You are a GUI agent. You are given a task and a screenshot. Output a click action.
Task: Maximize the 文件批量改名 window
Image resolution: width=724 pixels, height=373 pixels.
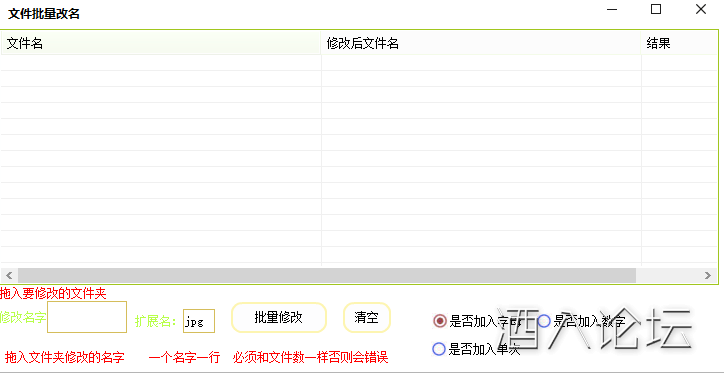point(656,10)
